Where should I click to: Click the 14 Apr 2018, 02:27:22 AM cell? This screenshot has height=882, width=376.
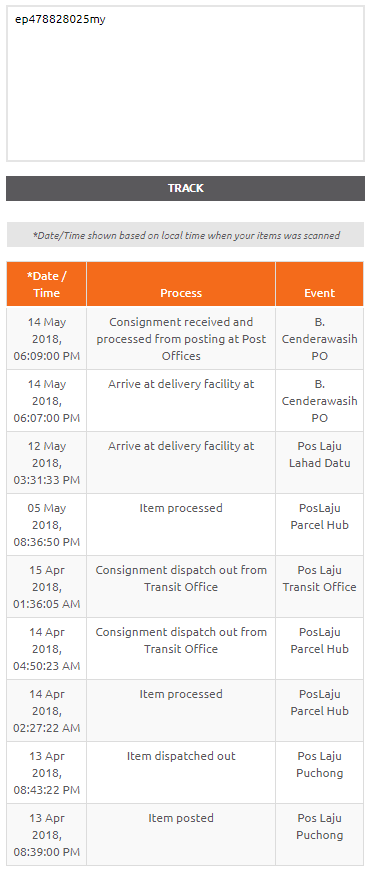click(x=47, y=710)
